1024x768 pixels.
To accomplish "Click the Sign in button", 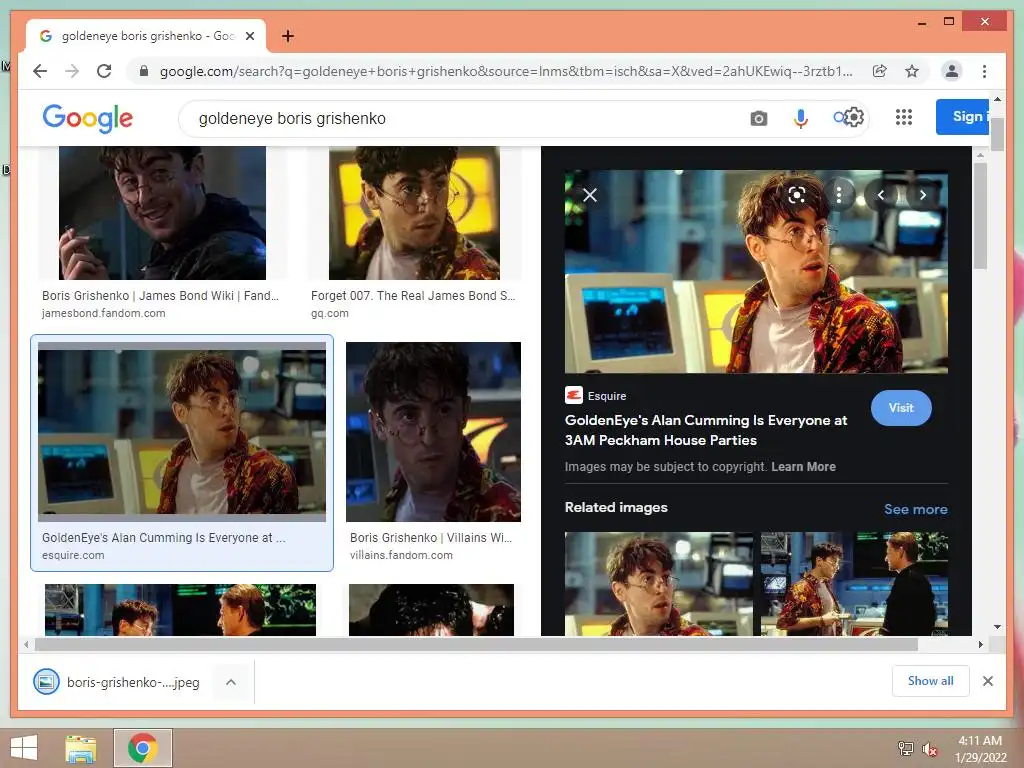I will 964,117.
